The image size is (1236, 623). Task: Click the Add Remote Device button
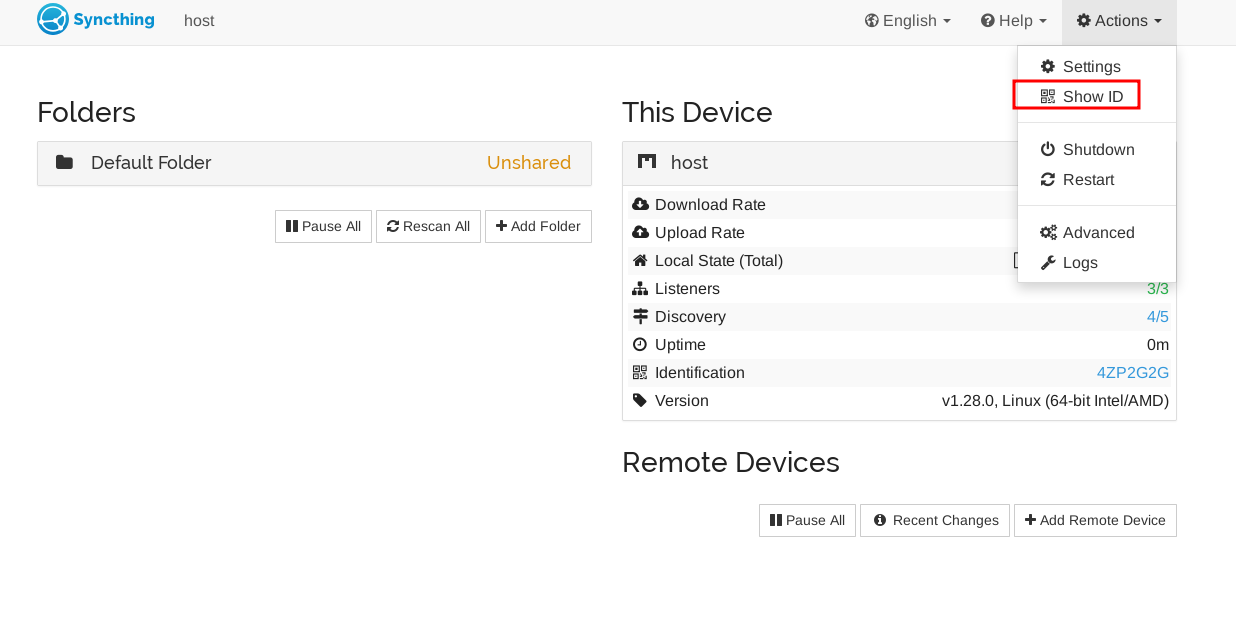click(1095, 521)
